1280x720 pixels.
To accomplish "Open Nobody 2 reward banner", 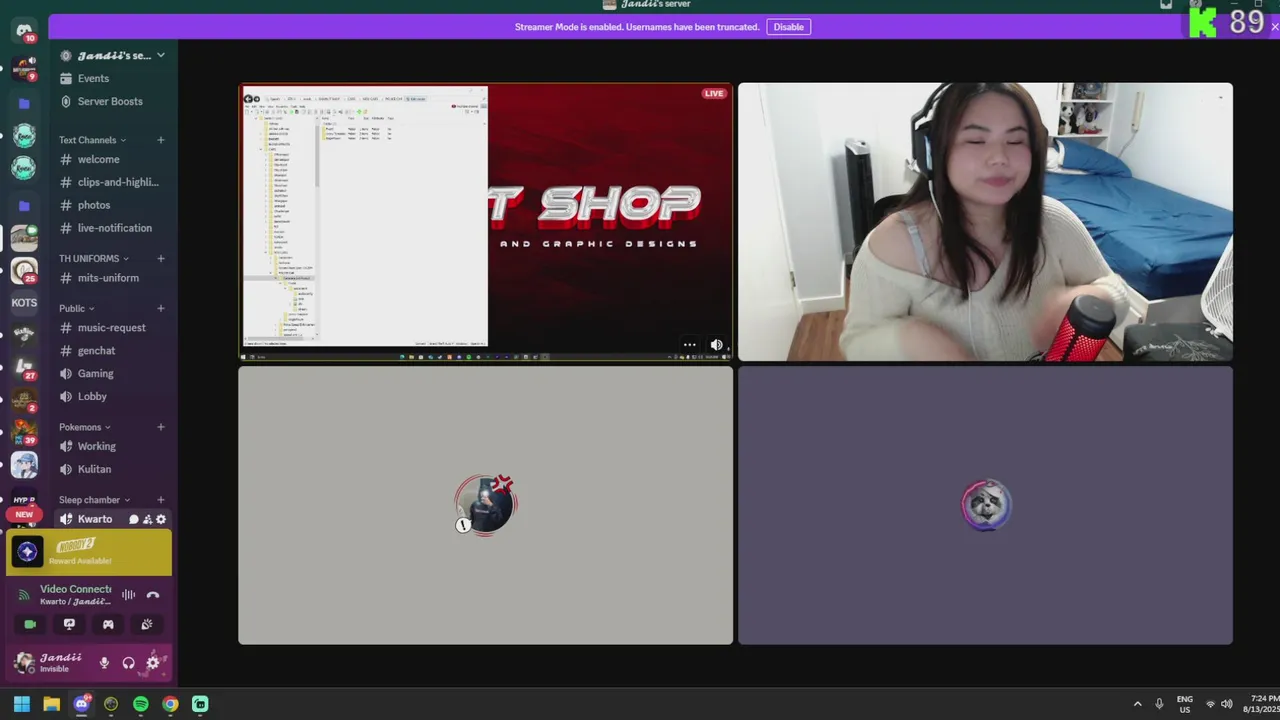I will click(89, 553).
